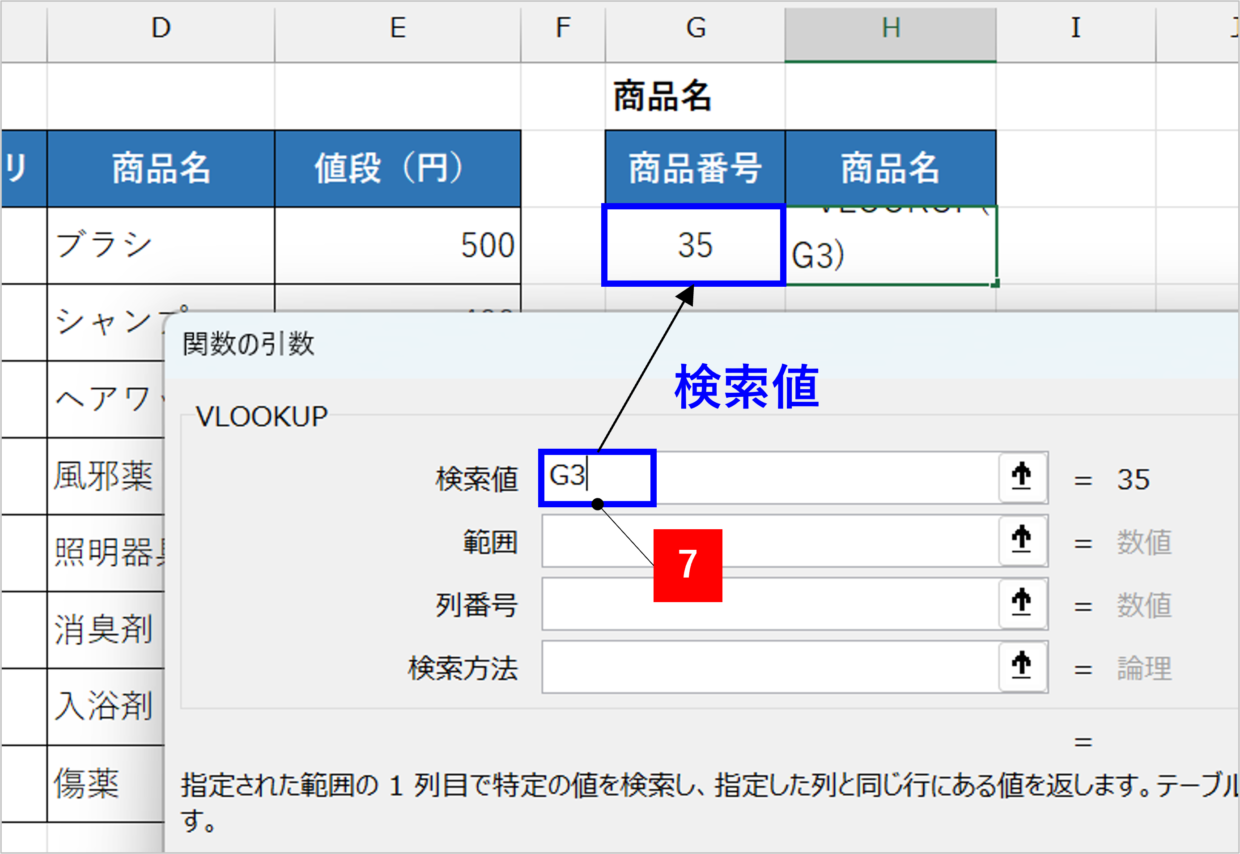Click the cell showing the VLOOKUP formula
Screen dimensions: 1240x854
(890, 246)
